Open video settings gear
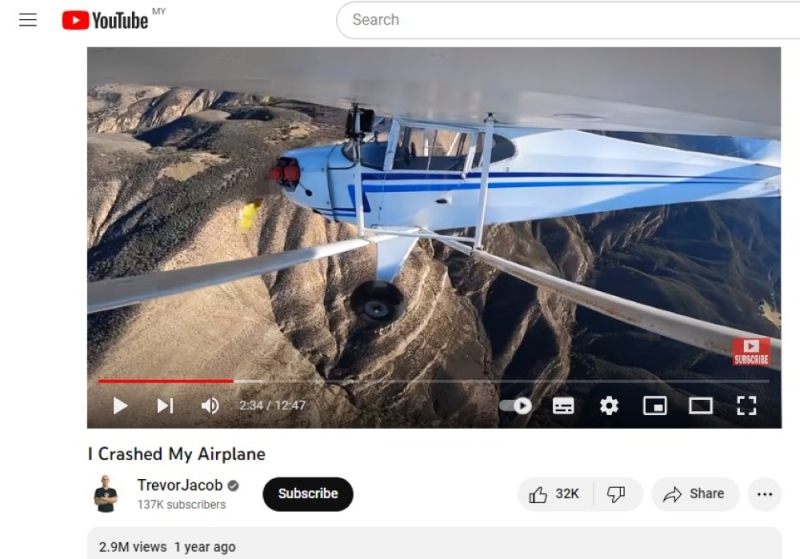 tap(609, 406)
